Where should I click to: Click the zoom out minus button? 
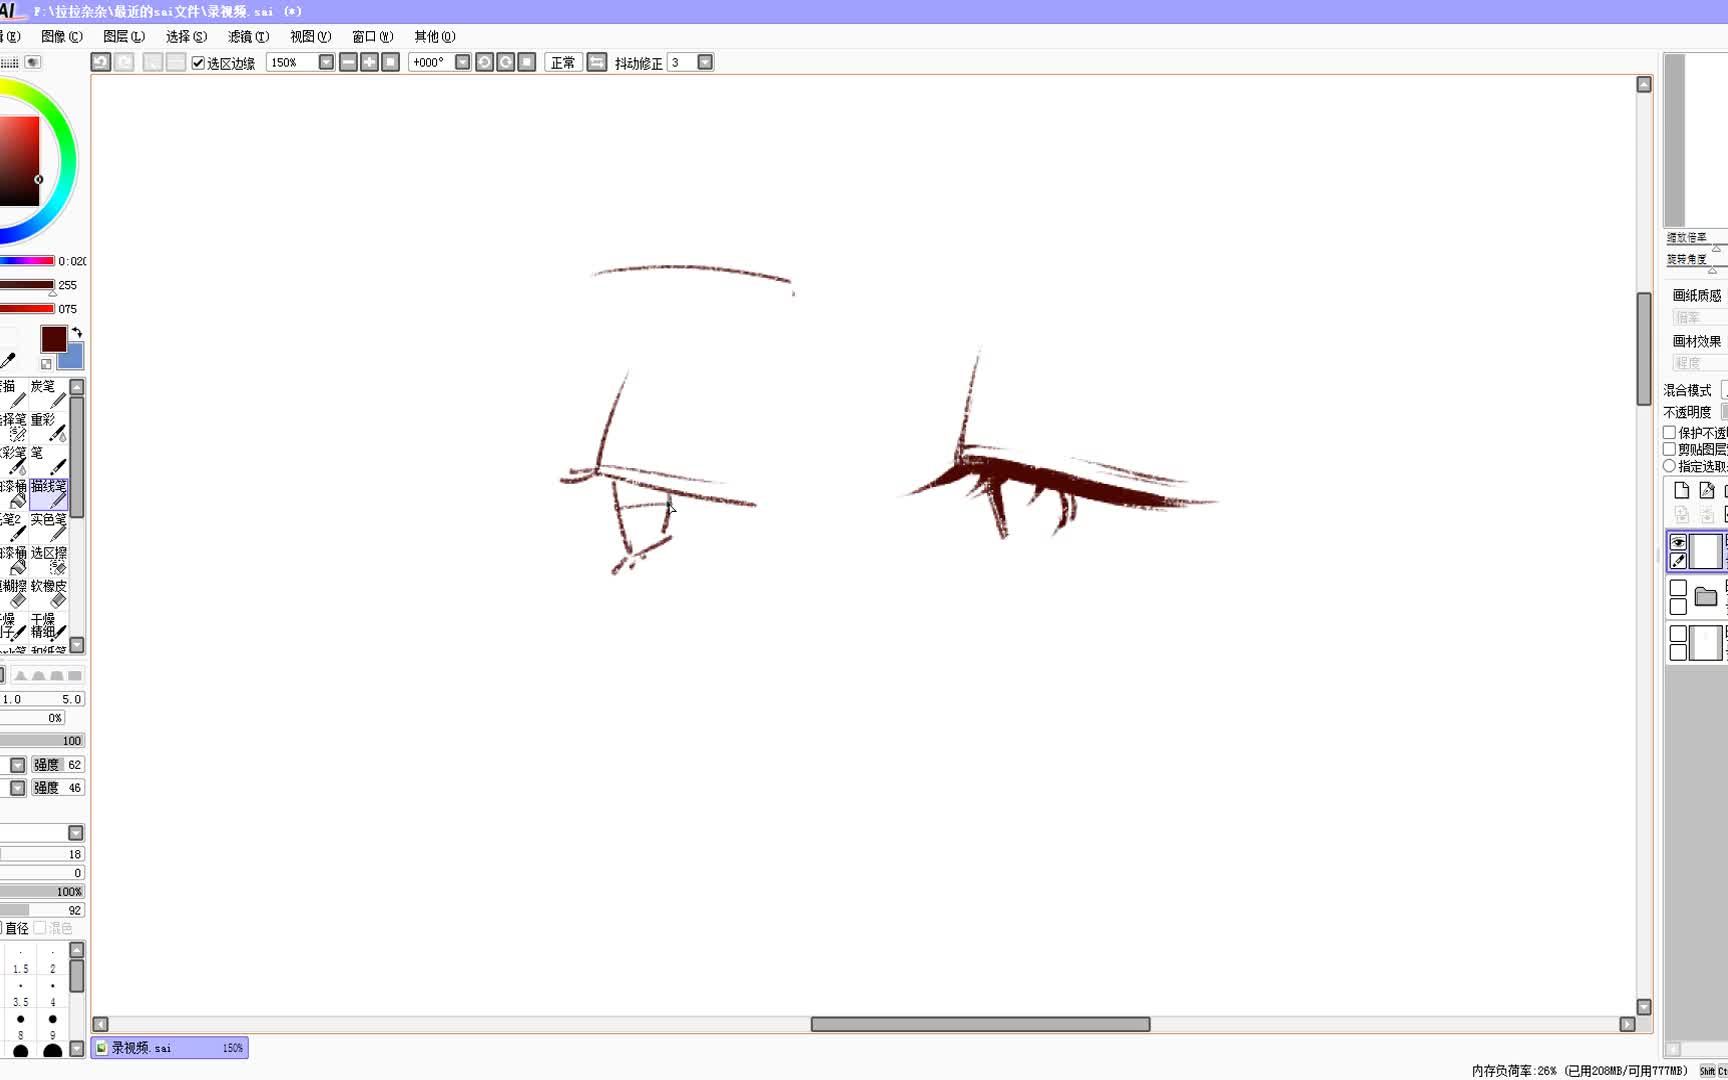tap(348, 62)
